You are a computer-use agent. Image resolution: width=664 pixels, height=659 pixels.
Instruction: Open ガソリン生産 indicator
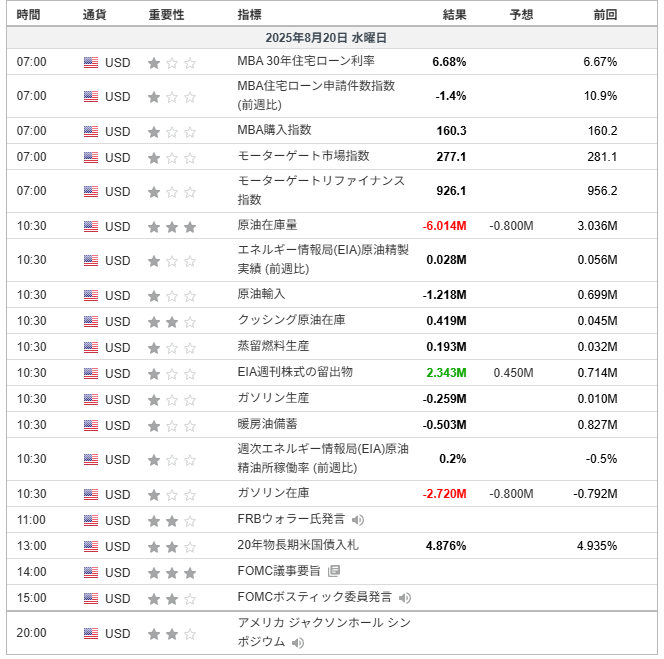[273, 397]
